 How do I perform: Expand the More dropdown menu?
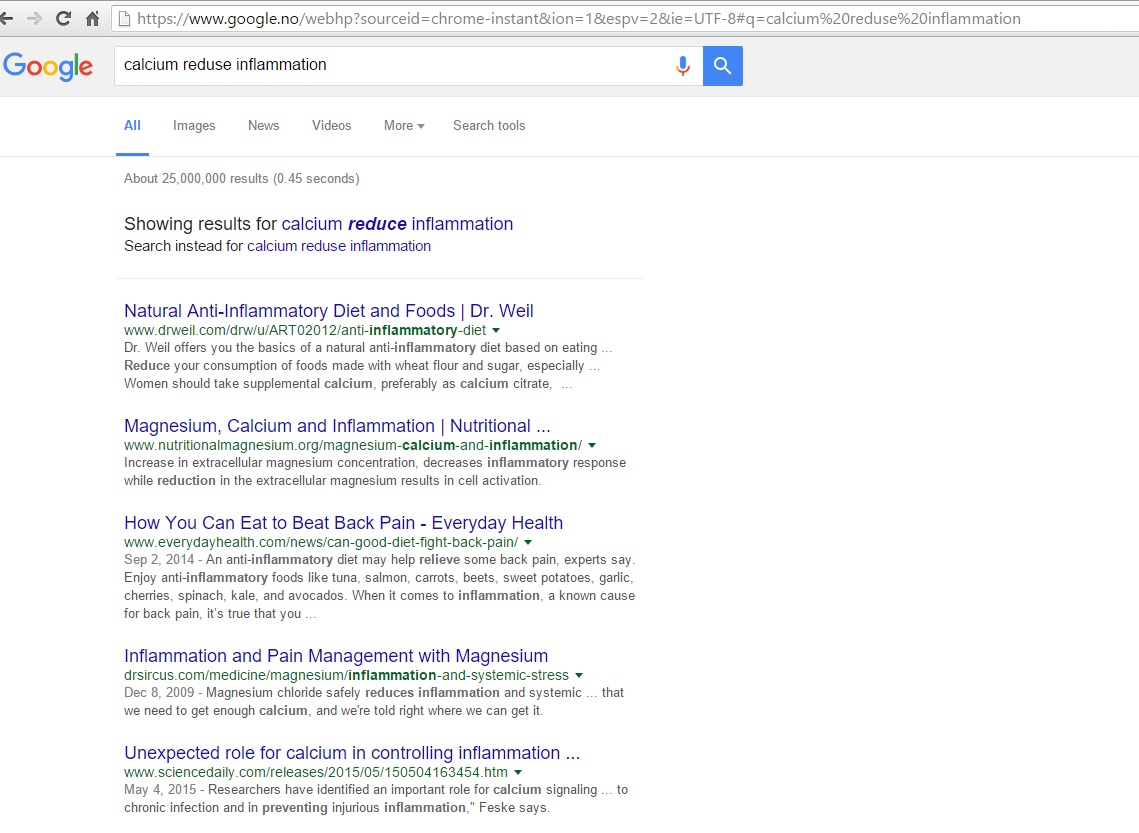404,126
